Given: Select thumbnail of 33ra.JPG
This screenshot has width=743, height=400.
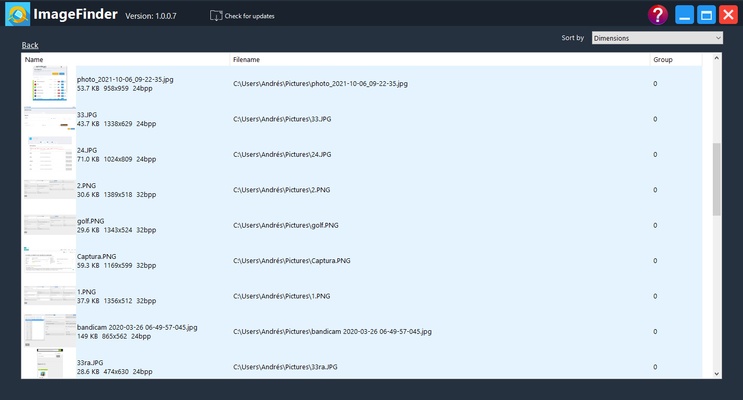Looking at the screenshot, I should (x=50, y=364).
